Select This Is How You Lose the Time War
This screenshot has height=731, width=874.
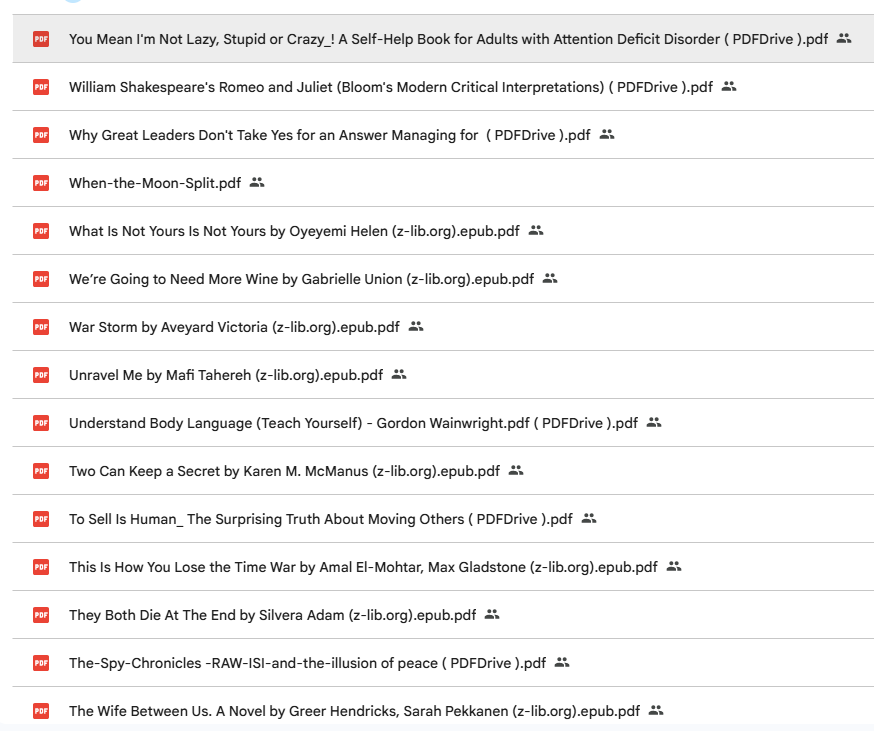[x=363, y=567]
